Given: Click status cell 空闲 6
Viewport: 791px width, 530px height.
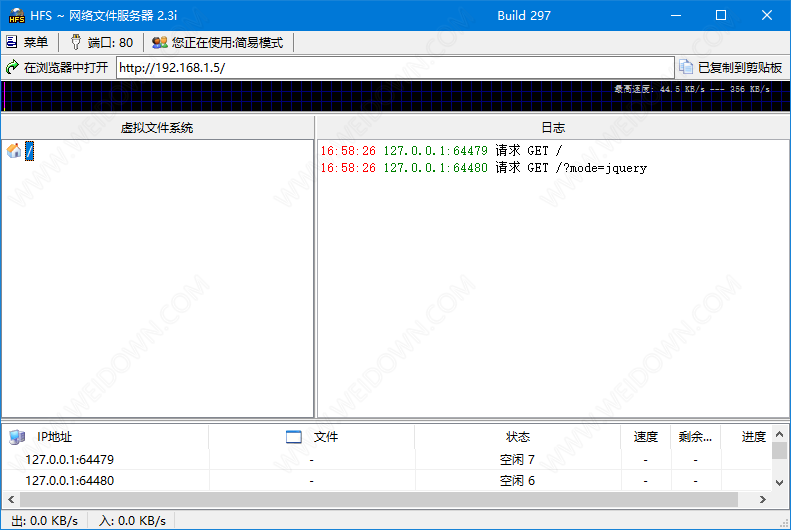Looking at the screenshot, I should 517,481.
